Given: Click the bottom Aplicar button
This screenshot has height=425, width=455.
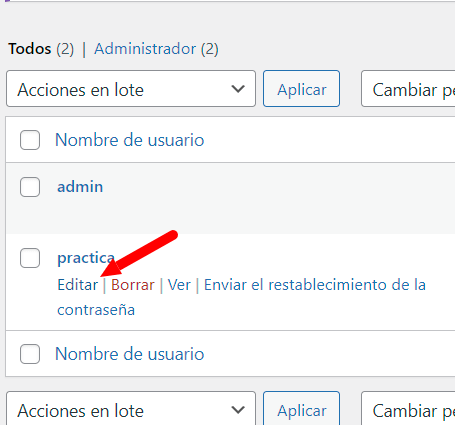Looking at the screenshot, I should pyautogui.click(x=301, y=409).
